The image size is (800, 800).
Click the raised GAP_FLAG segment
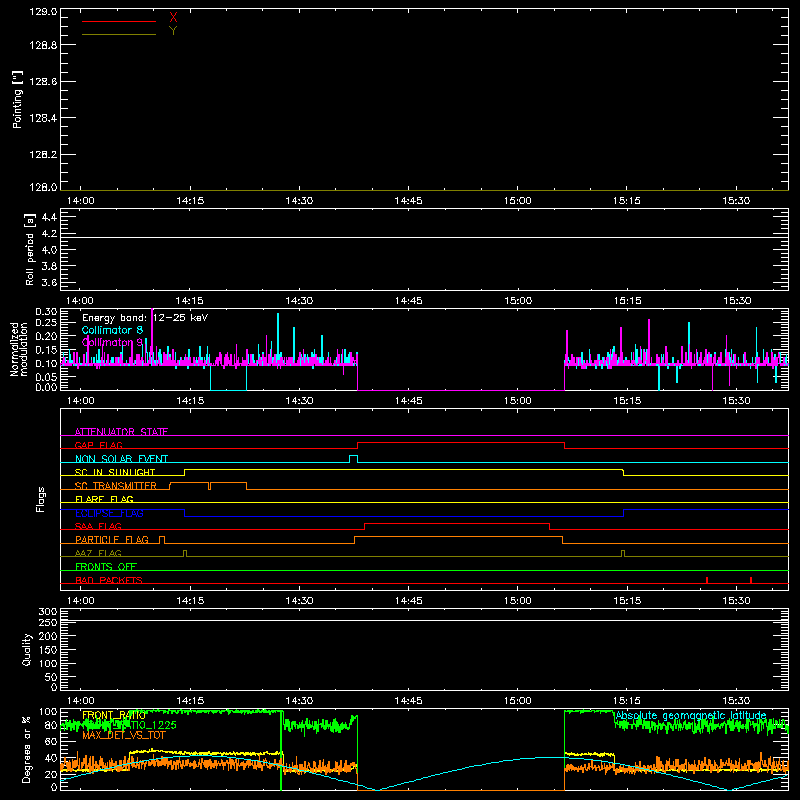coord(461,442)
